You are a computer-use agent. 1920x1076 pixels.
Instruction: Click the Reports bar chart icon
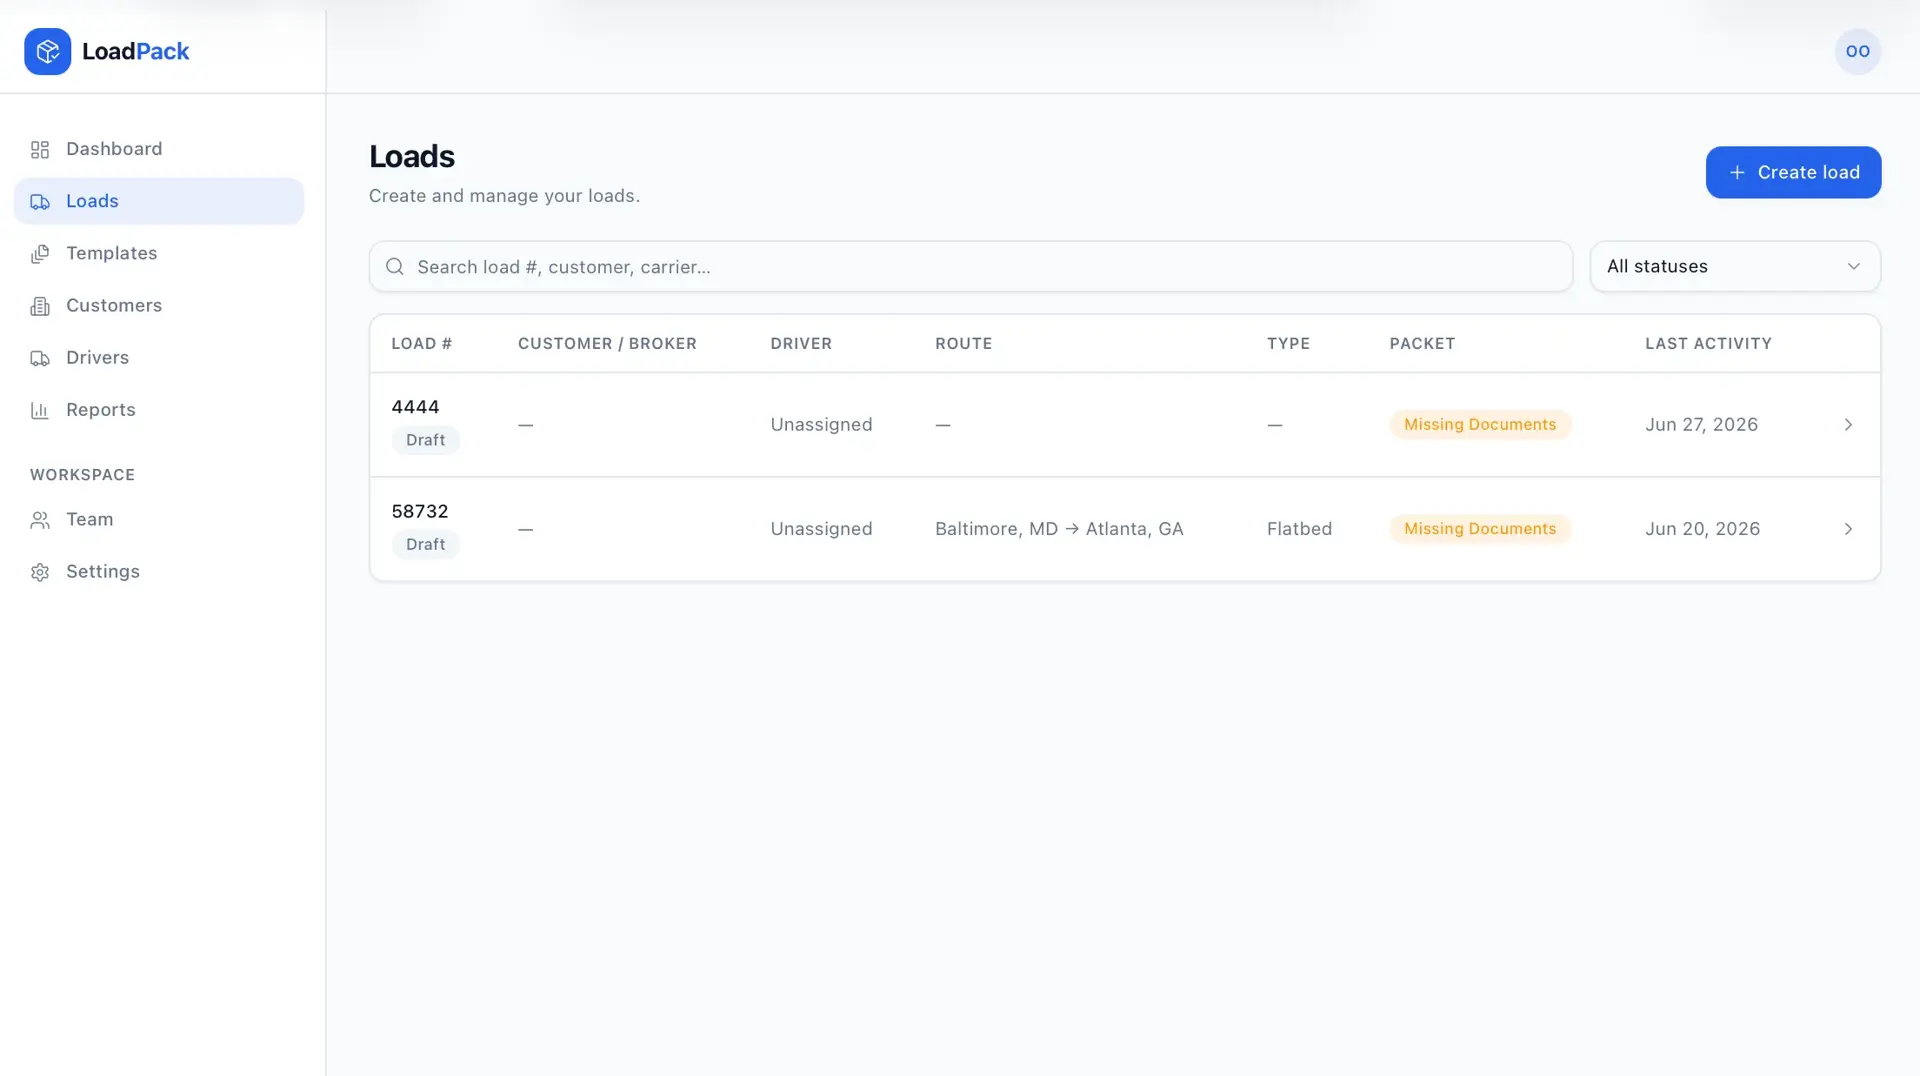(40, 410)
